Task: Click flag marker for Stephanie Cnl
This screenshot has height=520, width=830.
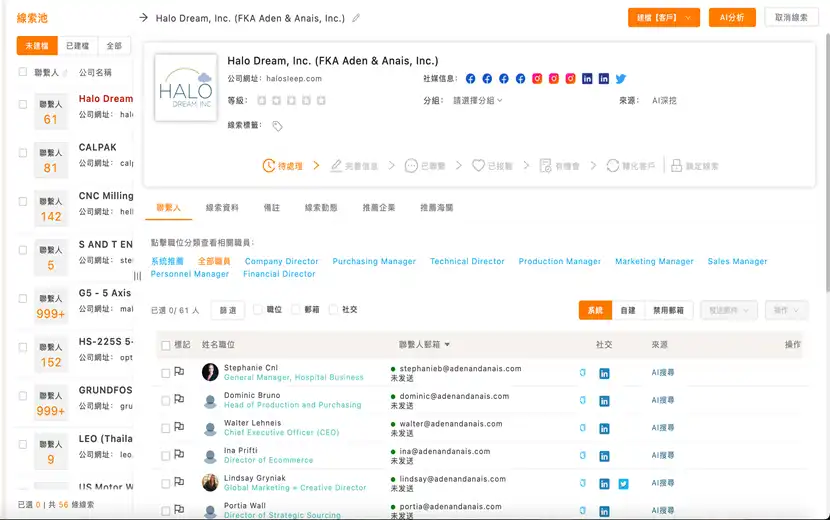Action: [179, 372]
